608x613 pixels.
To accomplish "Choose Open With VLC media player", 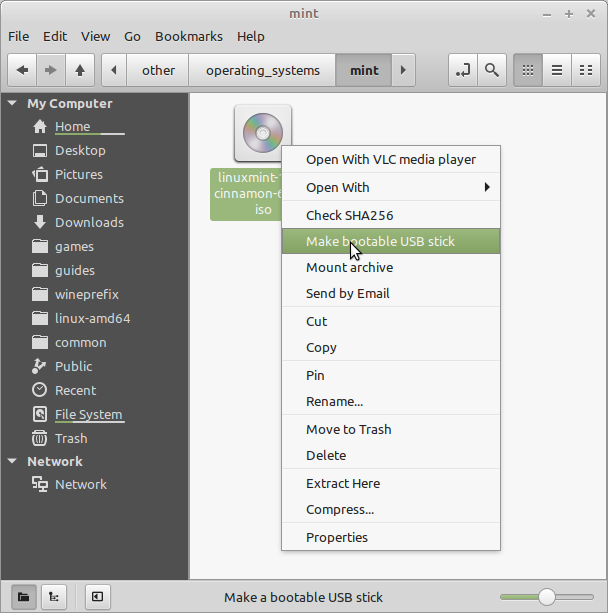I will click(391, 160).
